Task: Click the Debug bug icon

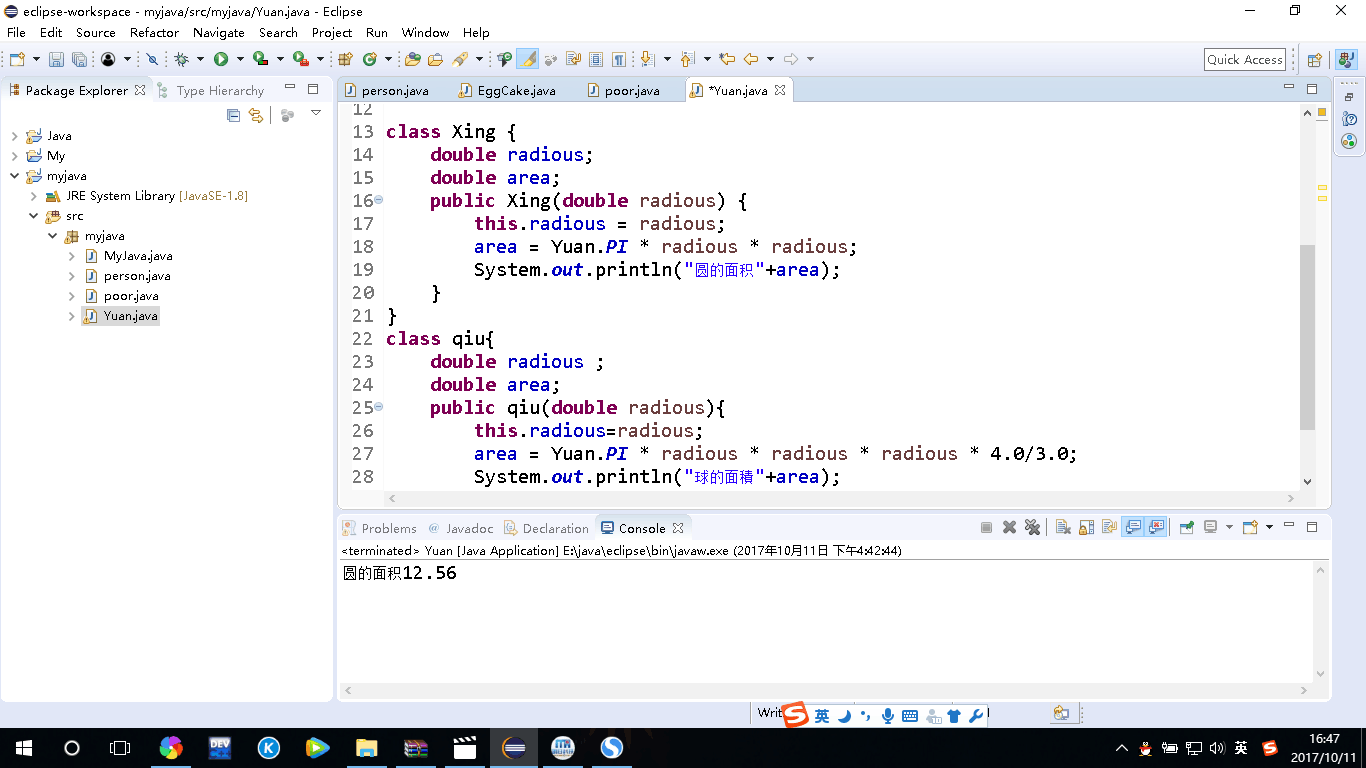Action: (x=182, y=59)
